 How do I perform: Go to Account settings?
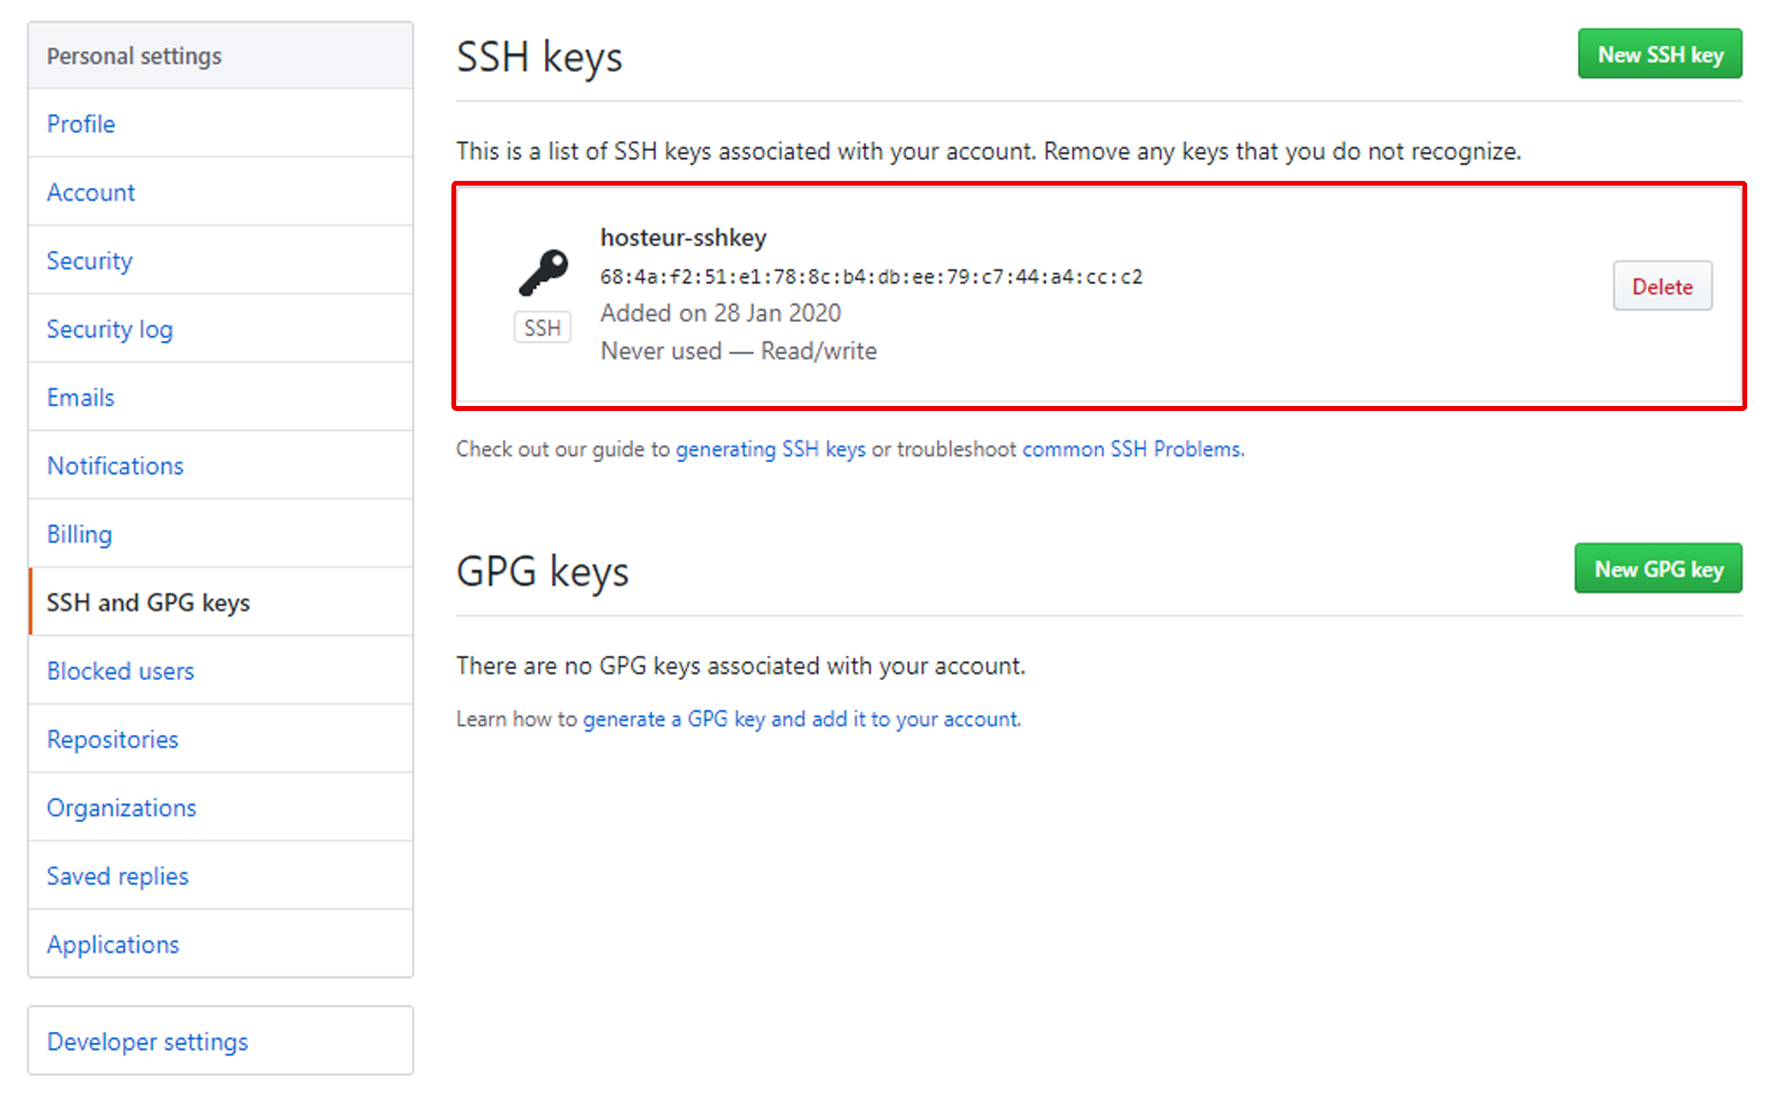pos(91,193)
